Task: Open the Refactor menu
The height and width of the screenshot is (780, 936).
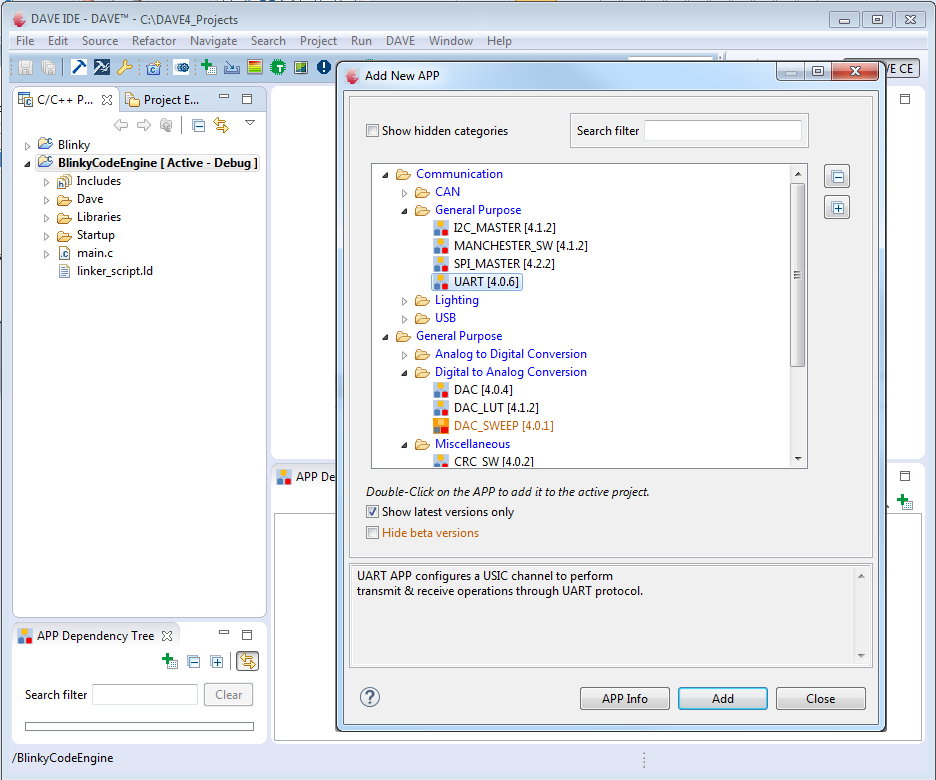Action: (x=154, y=41)
